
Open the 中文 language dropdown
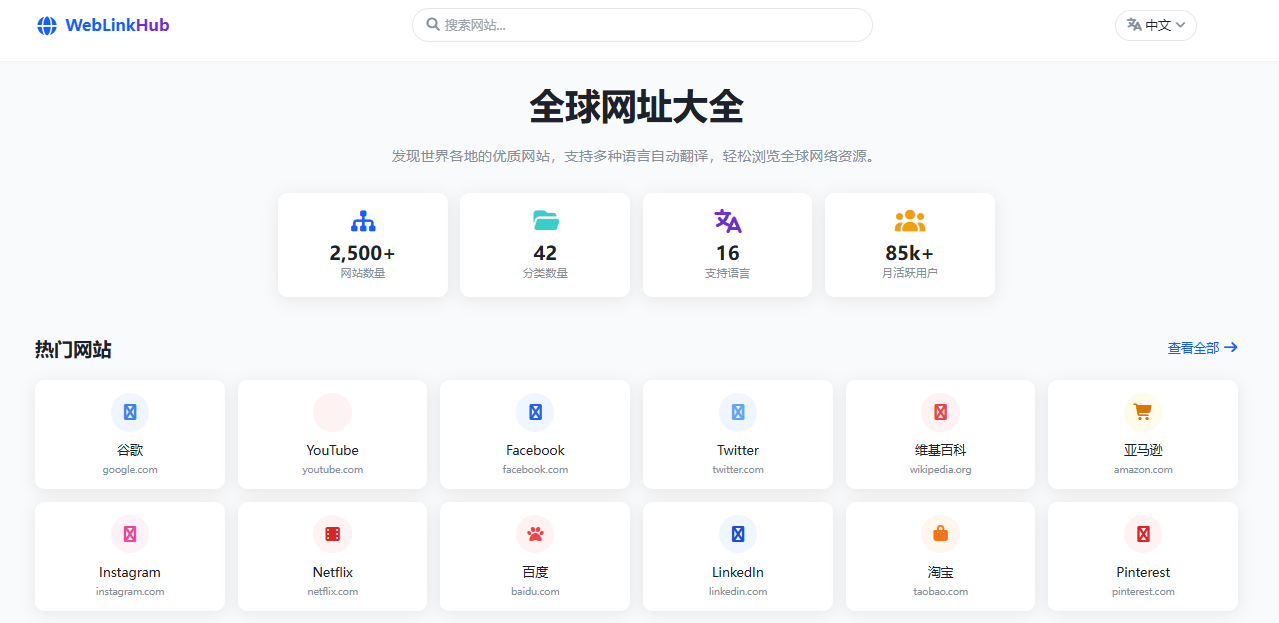[1155, 25]
